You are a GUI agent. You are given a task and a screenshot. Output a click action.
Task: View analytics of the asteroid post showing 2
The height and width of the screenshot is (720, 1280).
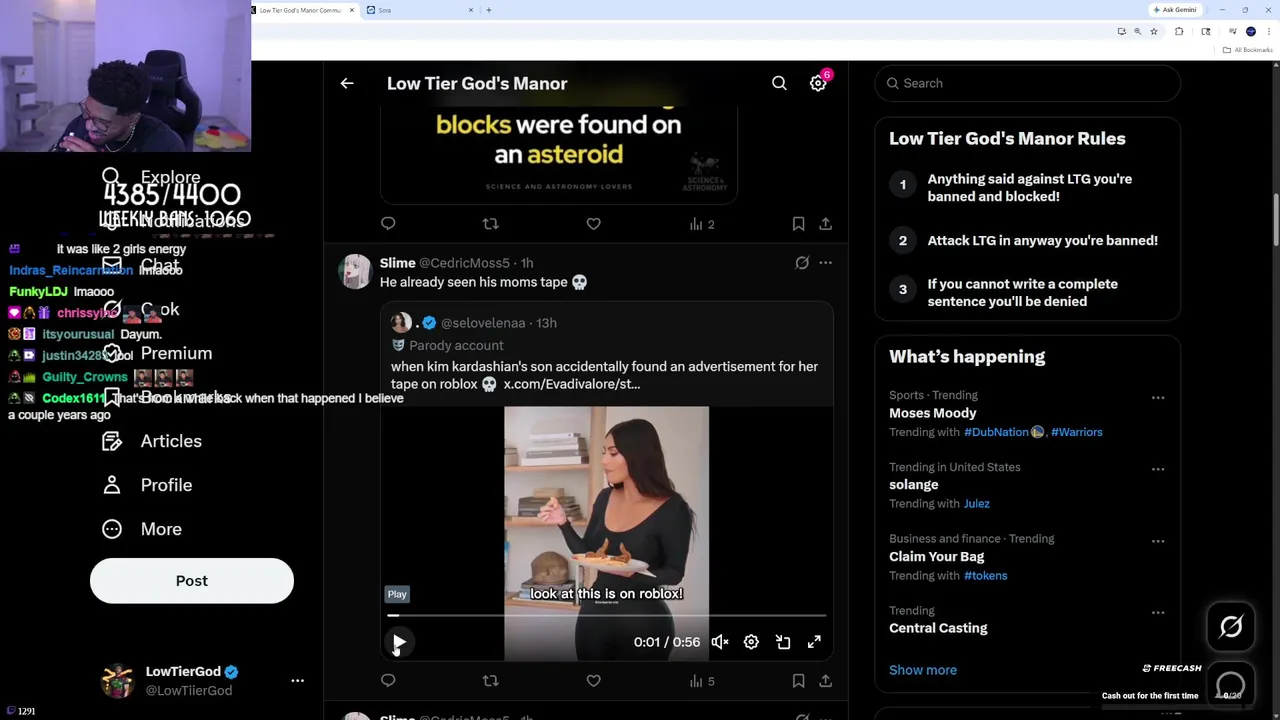702,224
